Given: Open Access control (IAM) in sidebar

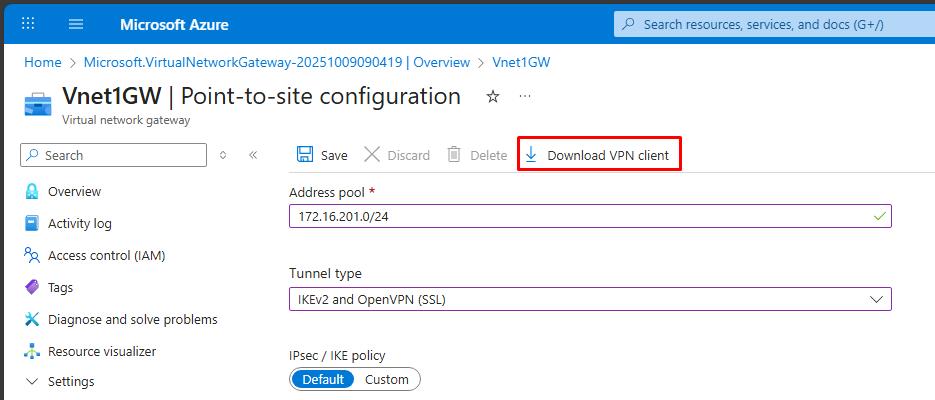Looking at the screenshot, I should click(106, 255).
